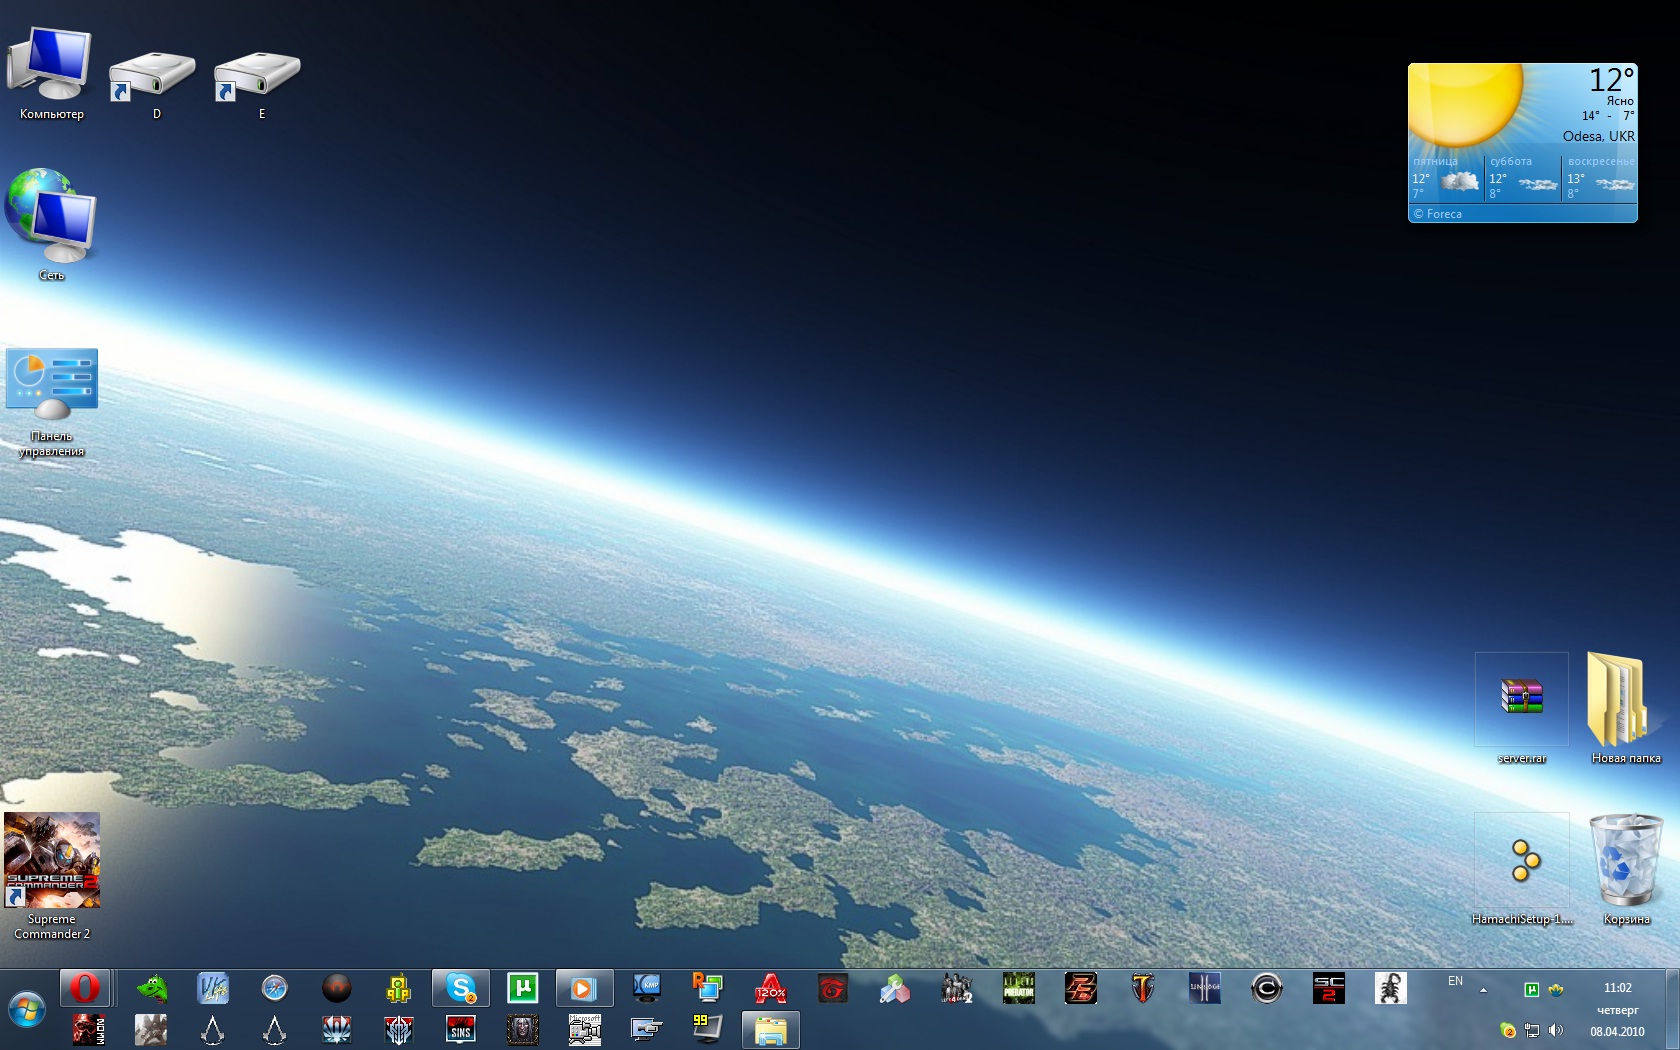Viewport: 1680px width, 1050px height.
Task: Open the µTorrent taskbar button
Action: [x=523, y=988]
